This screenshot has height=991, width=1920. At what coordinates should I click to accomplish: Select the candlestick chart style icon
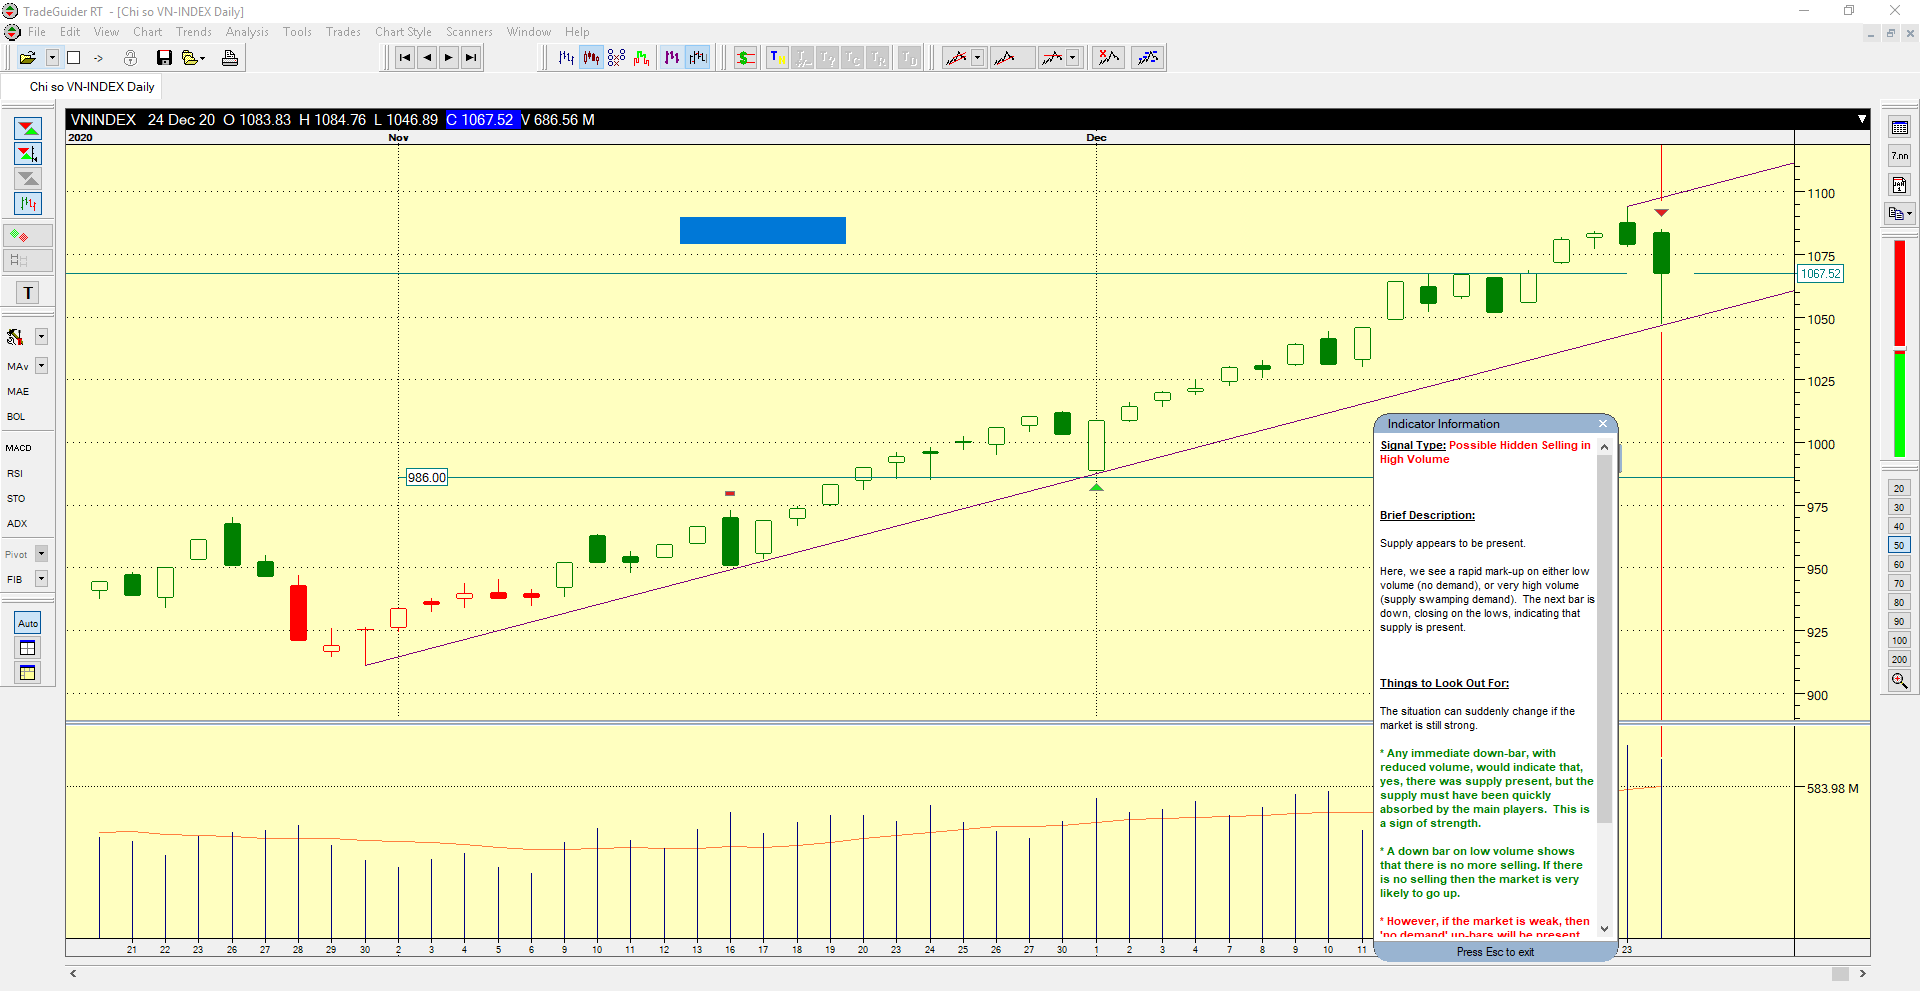pos(592,58)
